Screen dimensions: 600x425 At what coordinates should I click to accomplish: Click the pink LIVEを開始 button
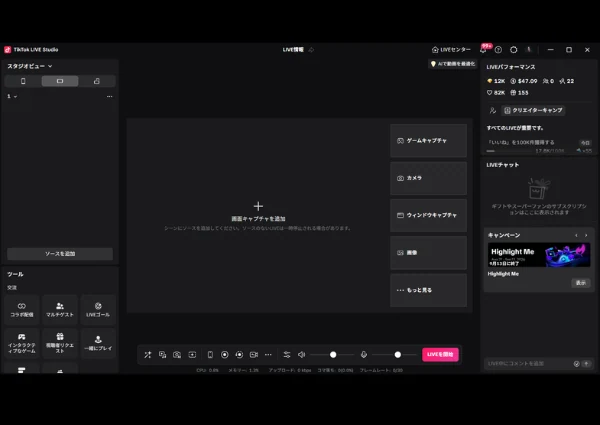coord(440,354)
